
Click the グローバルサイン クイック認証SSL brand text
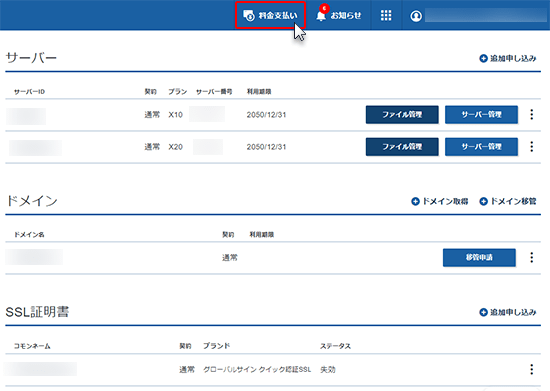point(257,370)
